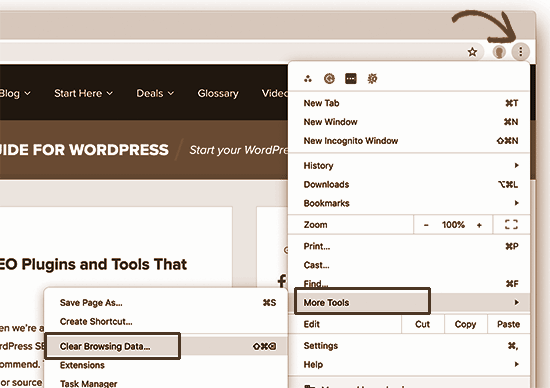The width and height of the screenshot is (550, 388).
Task: Click the Copy button in Edit row
Action: tap(465, 324)
